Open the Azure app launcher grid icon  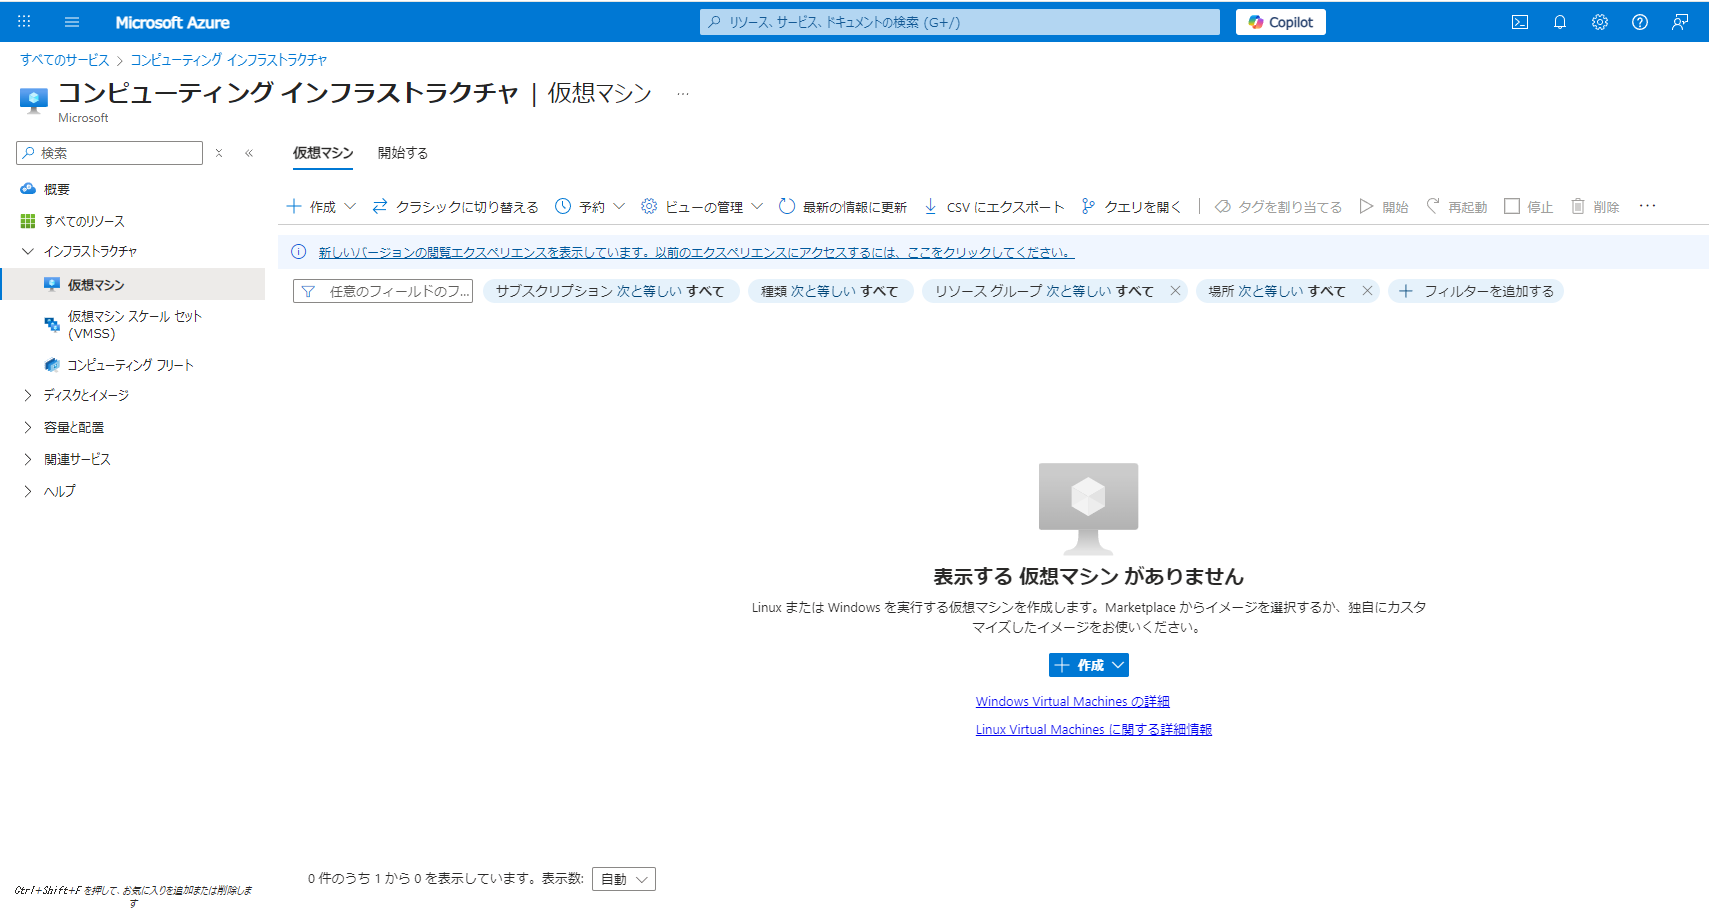tap(24, 22)
